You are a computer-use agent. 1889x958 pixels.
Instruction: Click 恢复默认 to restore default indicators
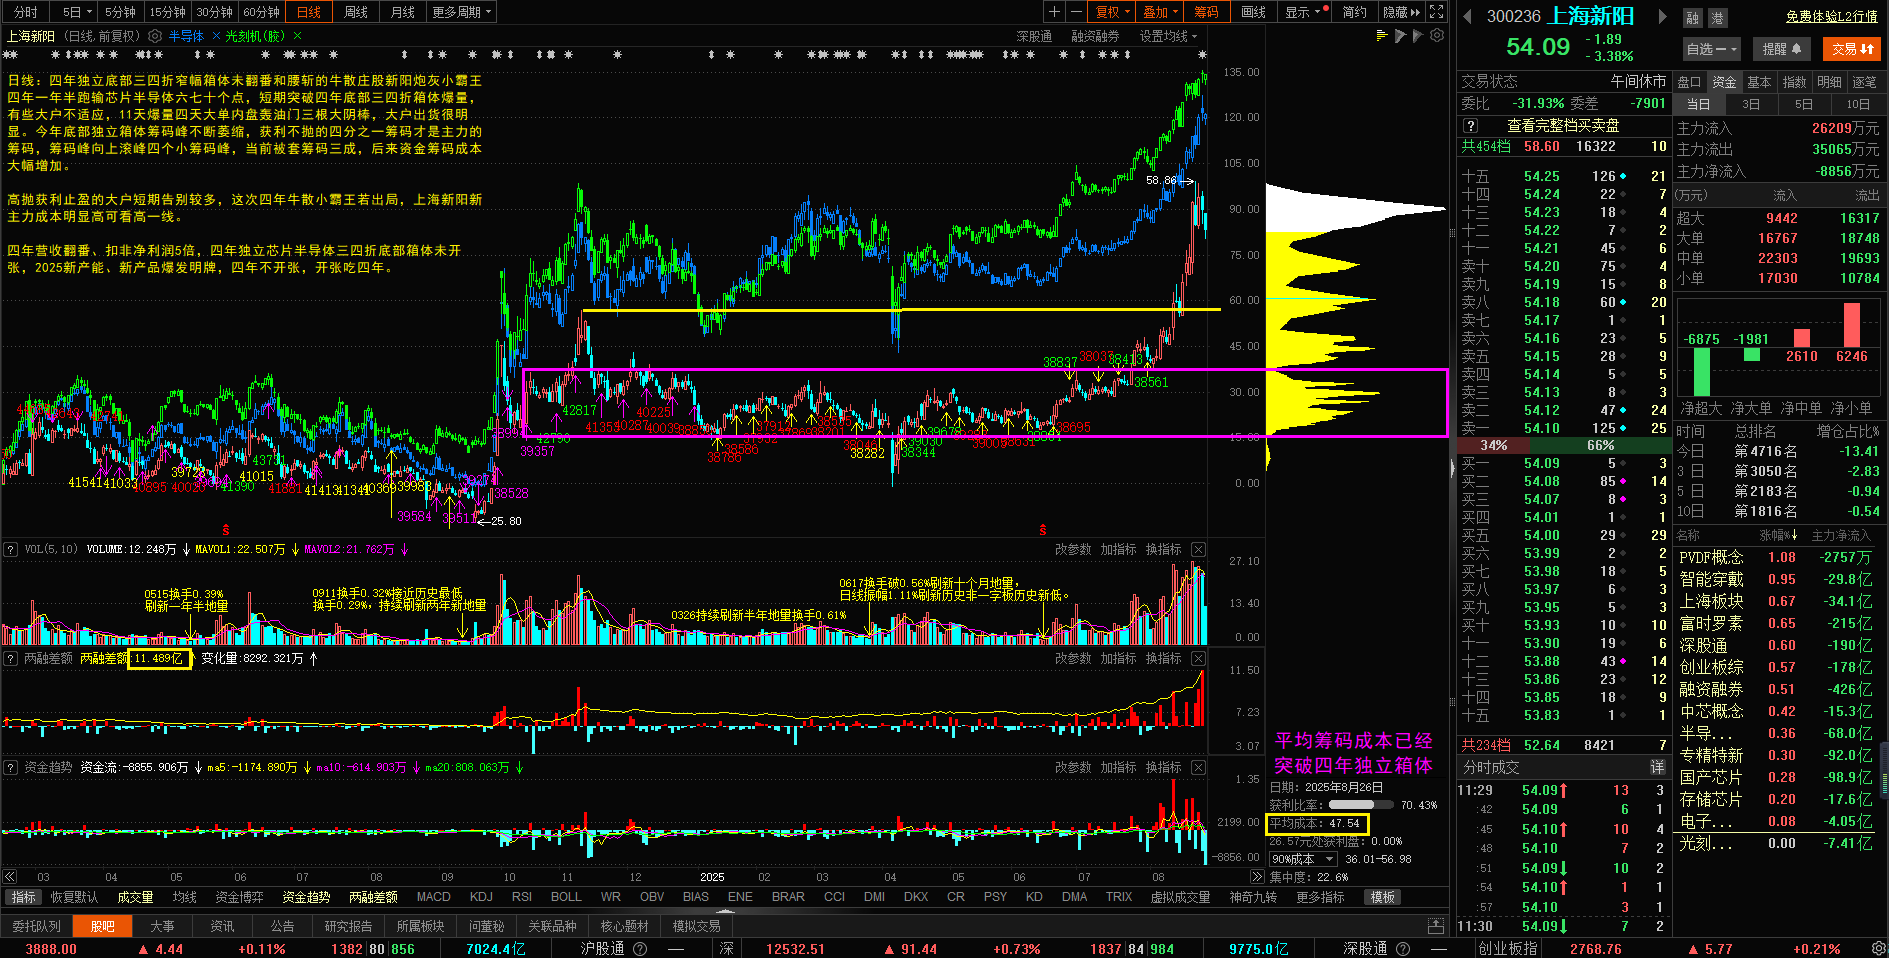[74, 897]
